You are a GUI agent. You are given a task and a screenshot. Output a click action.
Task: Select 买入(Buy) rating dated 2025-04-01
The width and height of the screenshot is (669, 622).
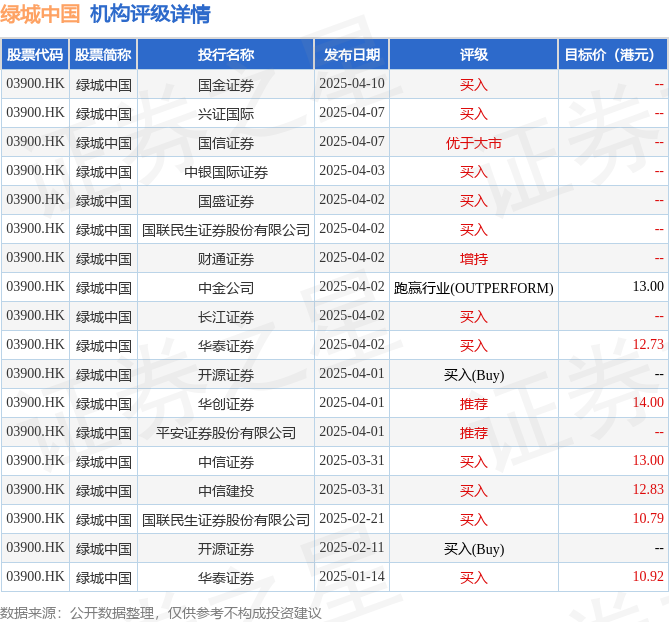[x=474, y=375]
